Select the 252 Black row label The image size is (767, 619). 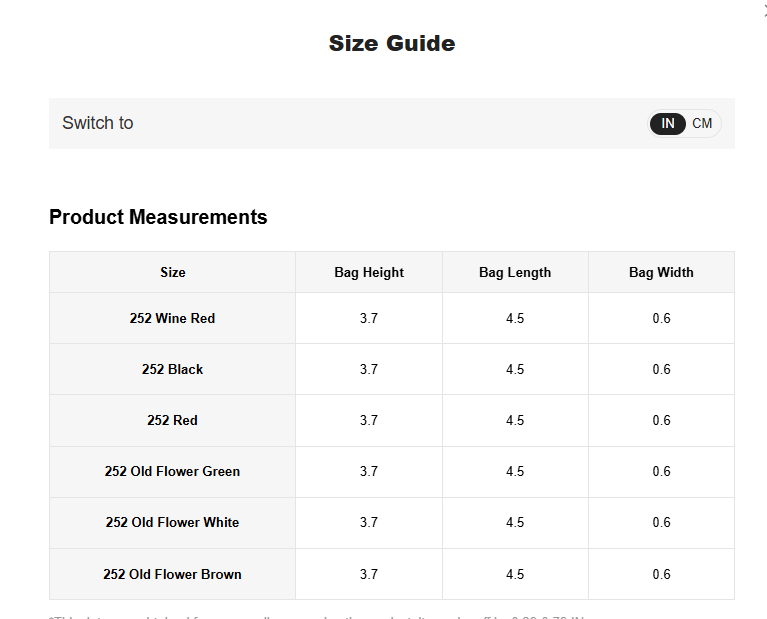click(172, 369)
